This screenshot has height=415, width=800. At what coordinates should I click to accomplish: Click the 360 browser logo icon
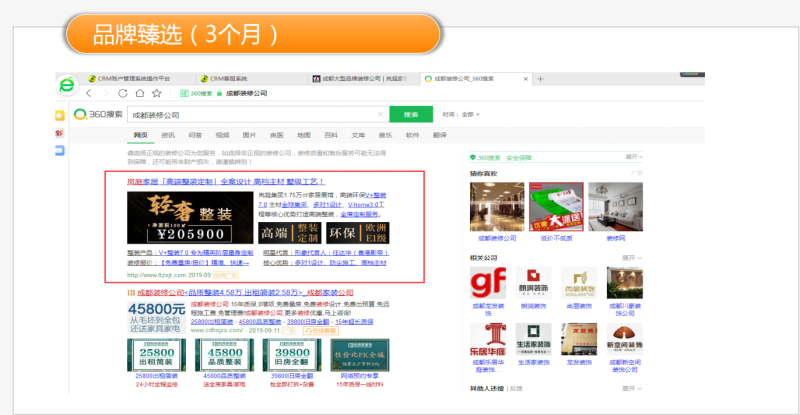click(x=67, y=85)
